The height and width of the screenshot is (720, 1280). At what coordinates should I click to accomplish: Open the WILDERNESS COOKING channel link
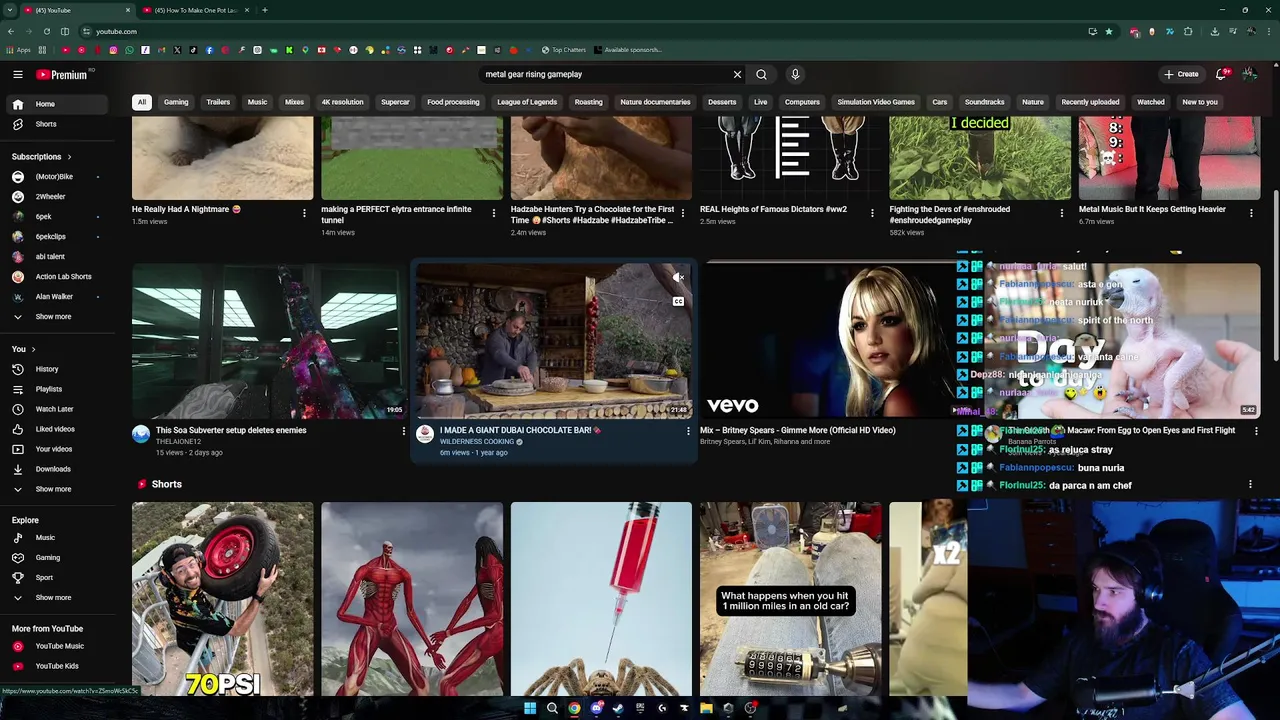pyautogui.click(x=477, y=442)
